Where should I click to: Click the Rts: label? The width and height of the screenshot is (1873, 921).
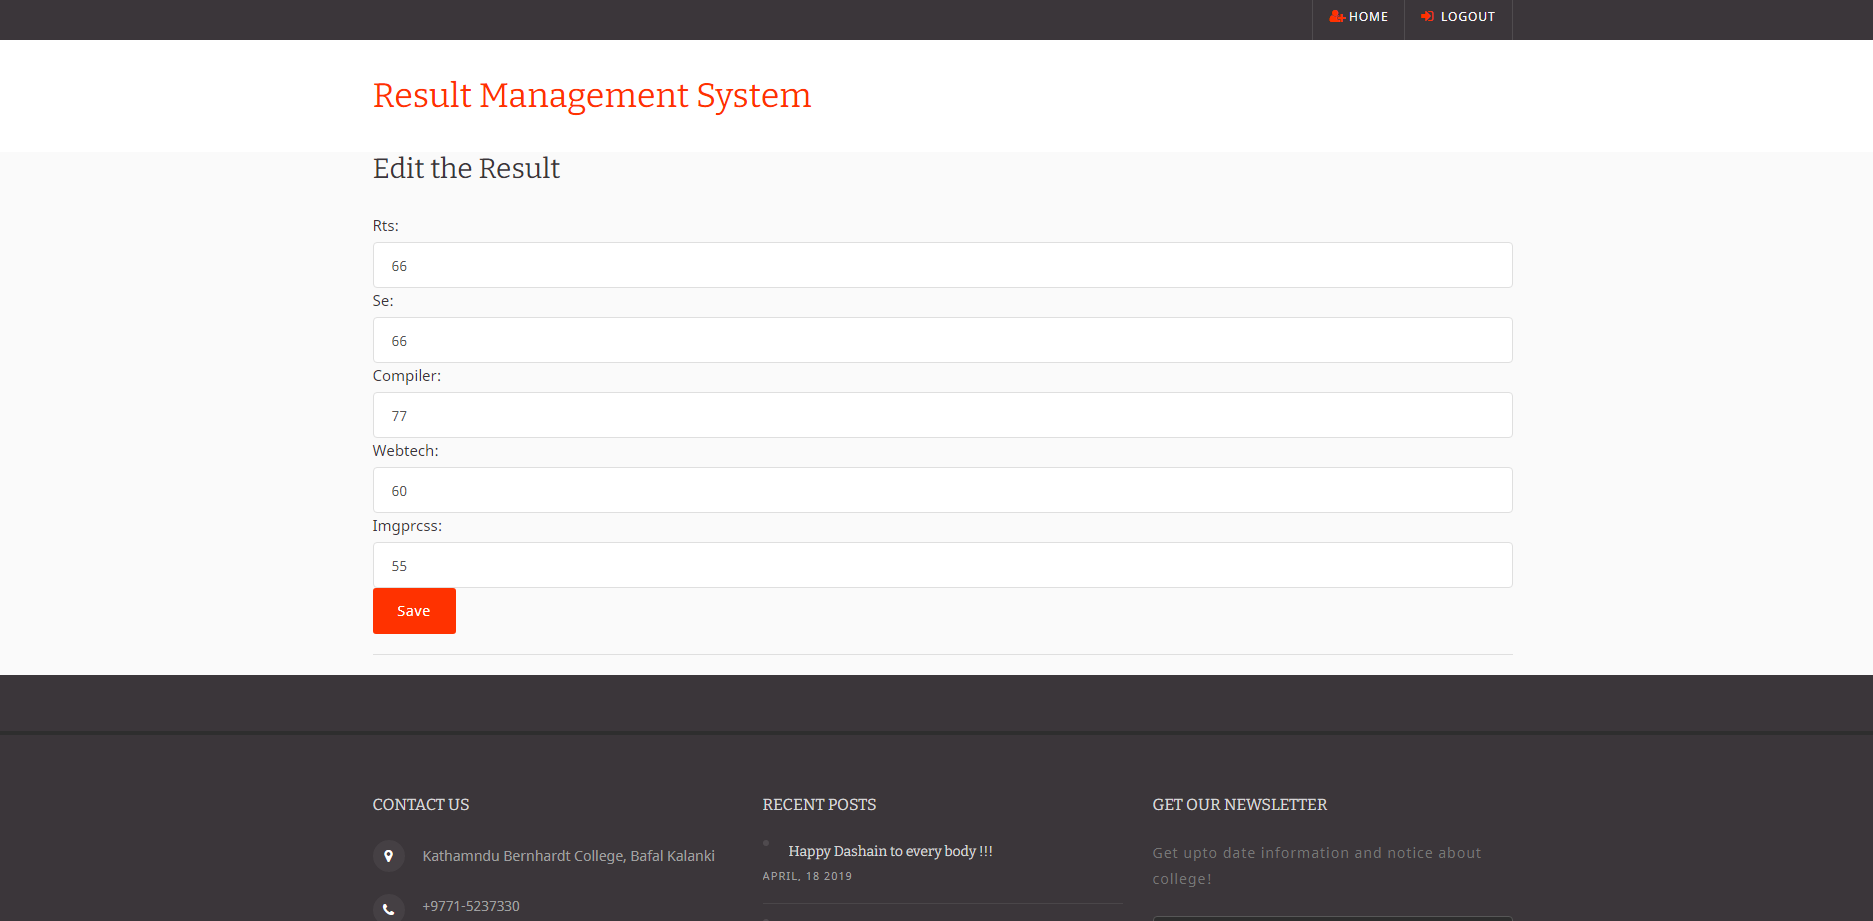386,226
